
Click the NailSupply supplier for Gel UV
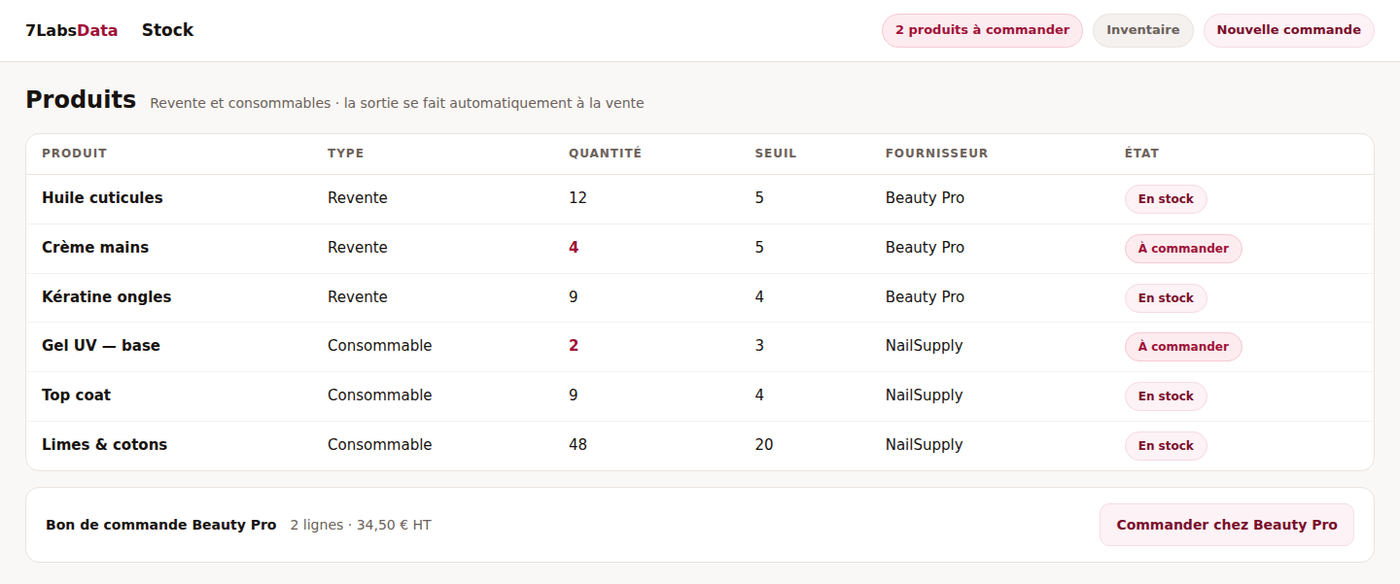pyautogui.click(x=924, y=346)
